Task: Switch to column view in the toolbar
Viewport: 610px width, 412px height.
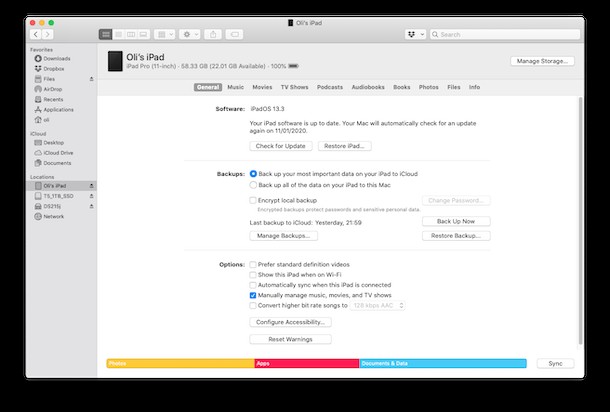Action: click(x=131, y=35)
